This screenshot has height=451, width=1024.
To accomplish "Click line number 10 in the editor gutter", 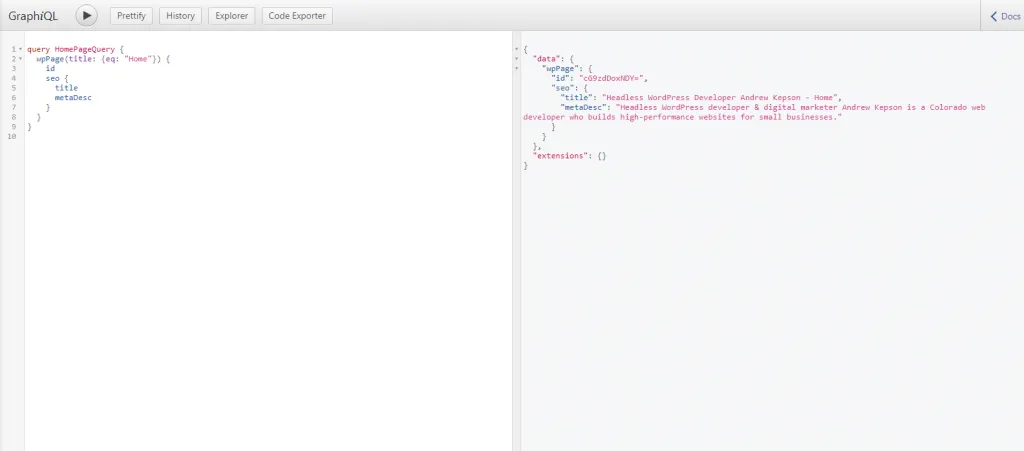I will [11, 137].
